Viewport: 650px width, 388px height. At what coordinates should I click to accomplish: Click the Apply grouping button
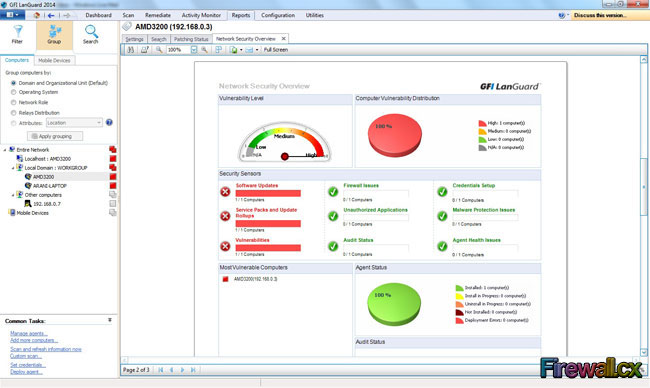(x=55, y=136)
